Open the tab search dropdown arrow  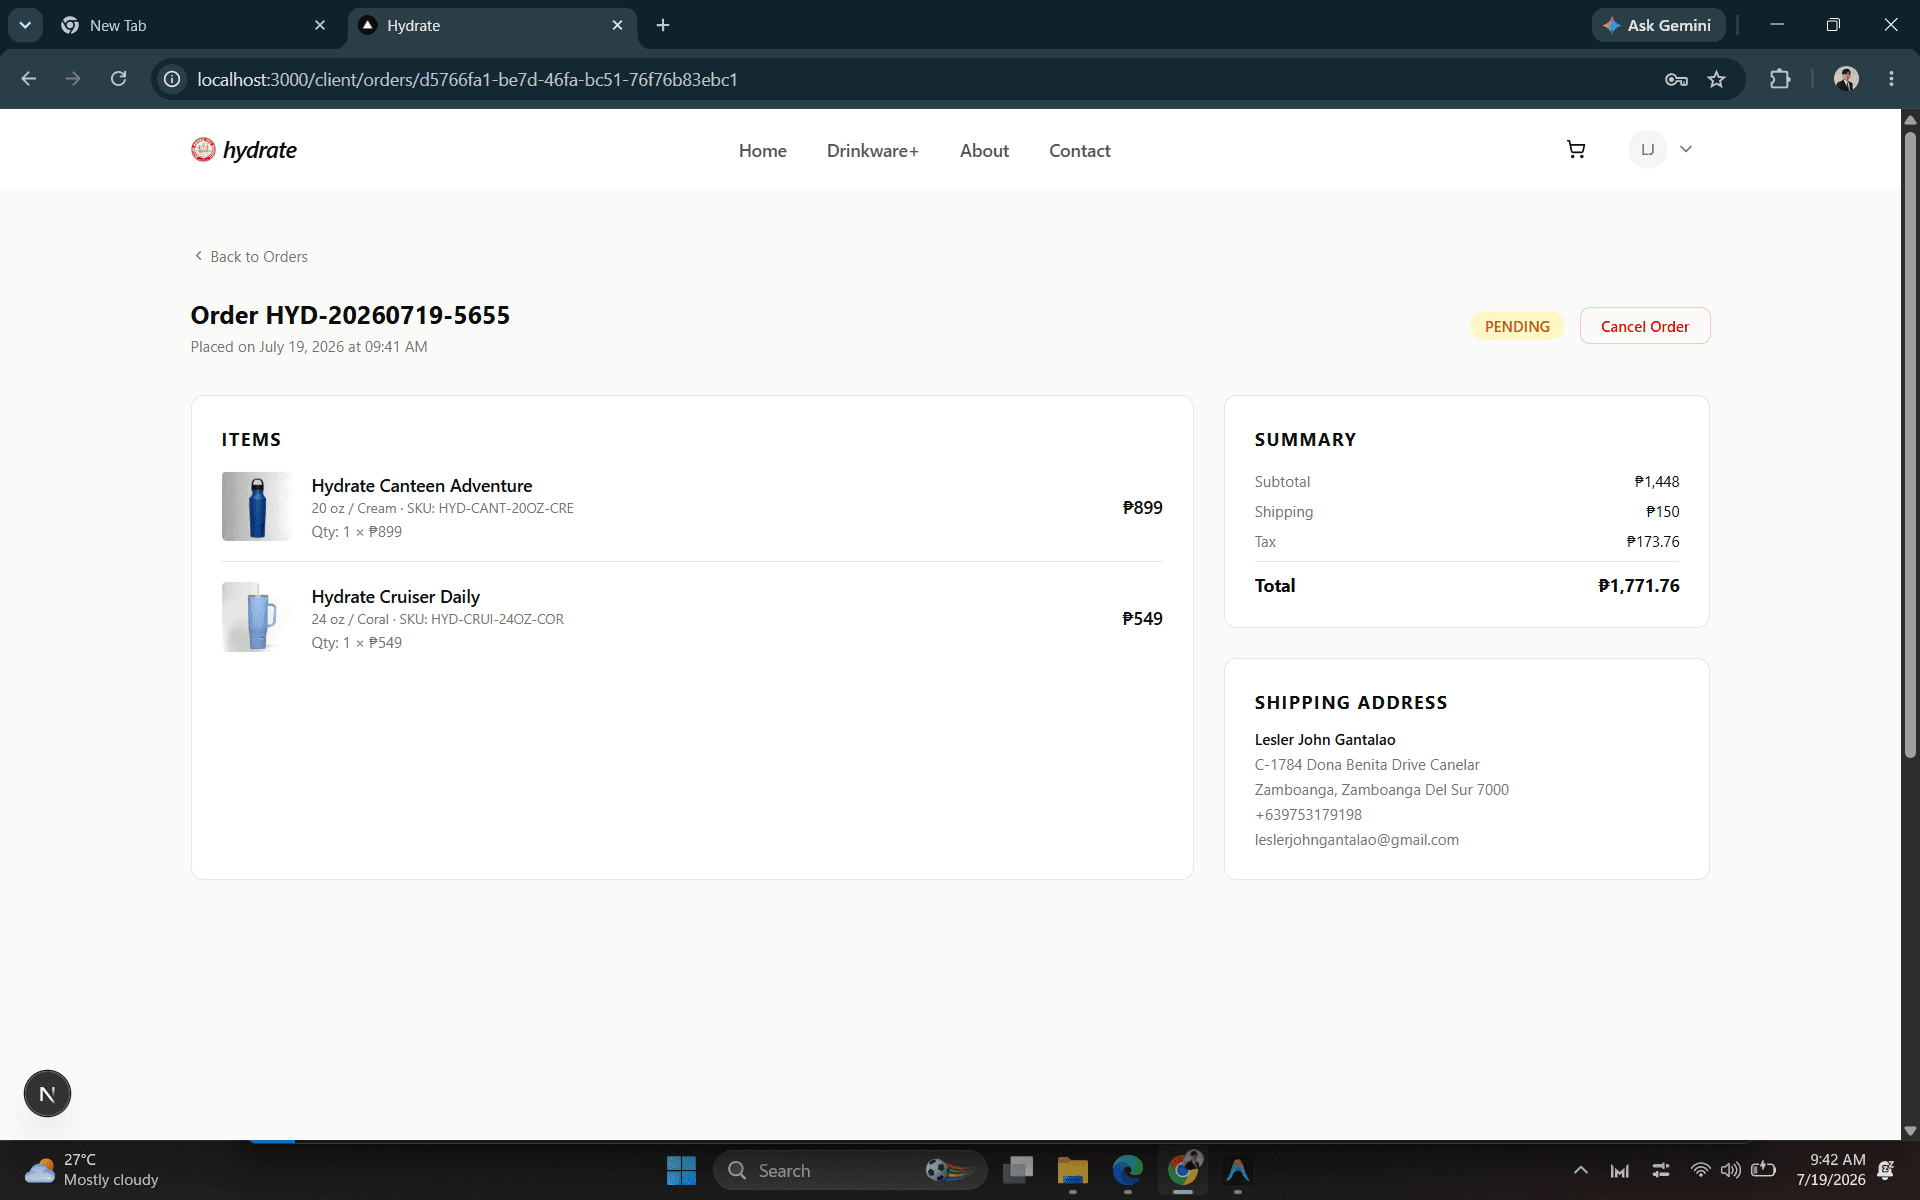coord(25,25)
